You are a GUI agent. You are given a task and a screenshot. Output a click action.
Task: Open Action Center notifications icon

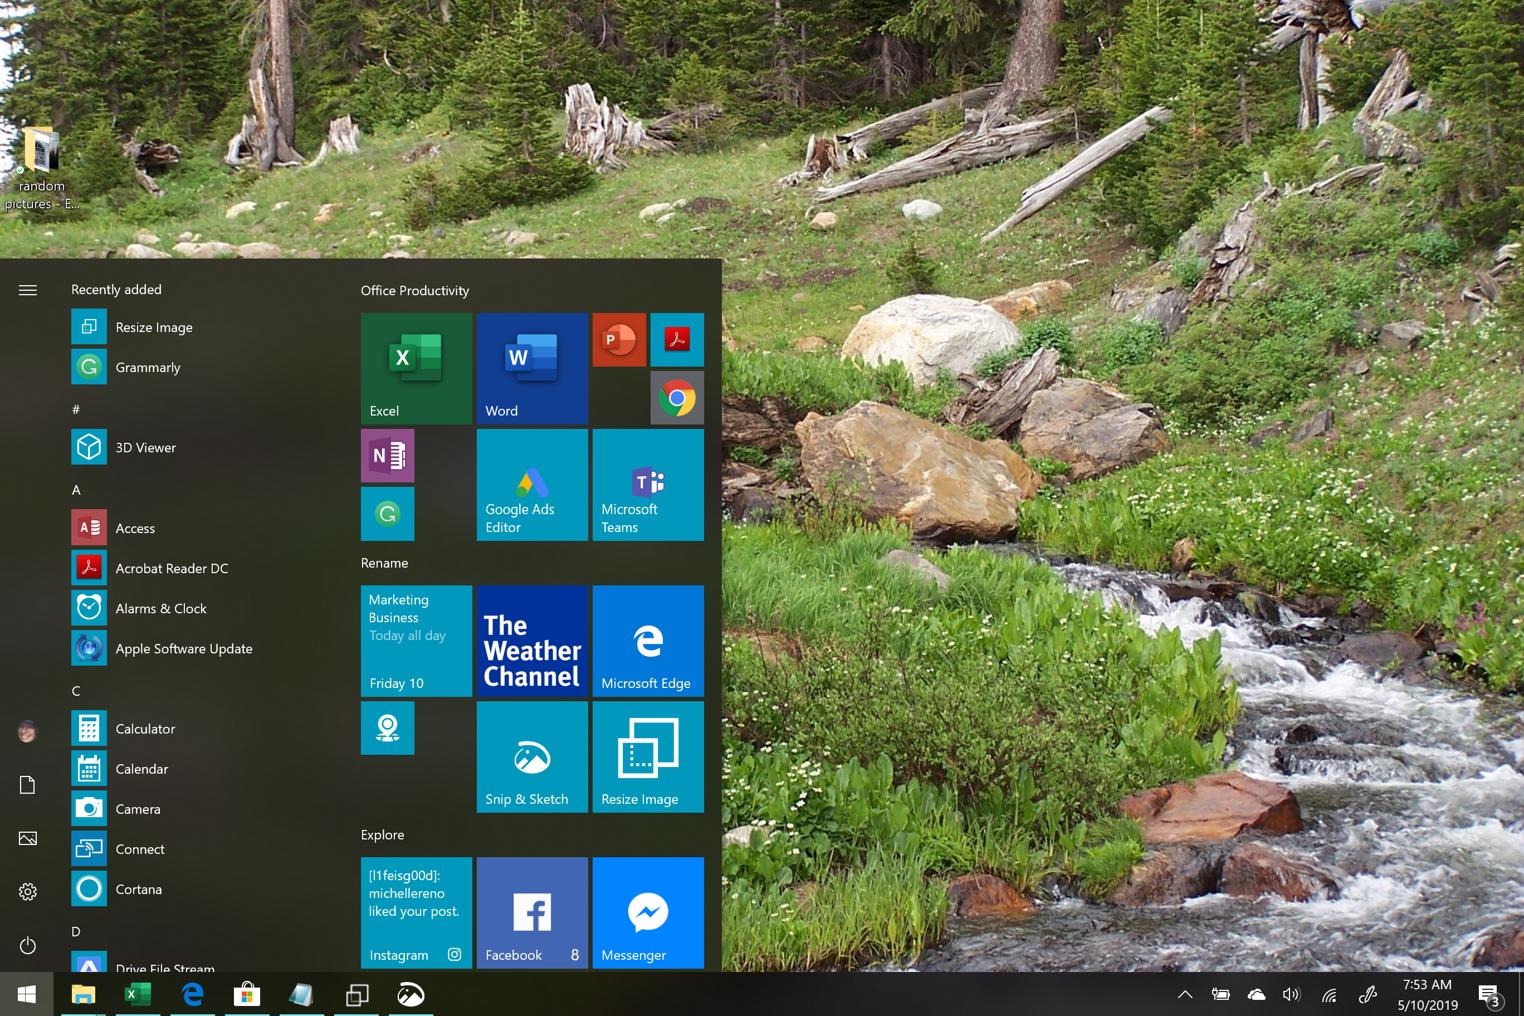point(1491,994)
